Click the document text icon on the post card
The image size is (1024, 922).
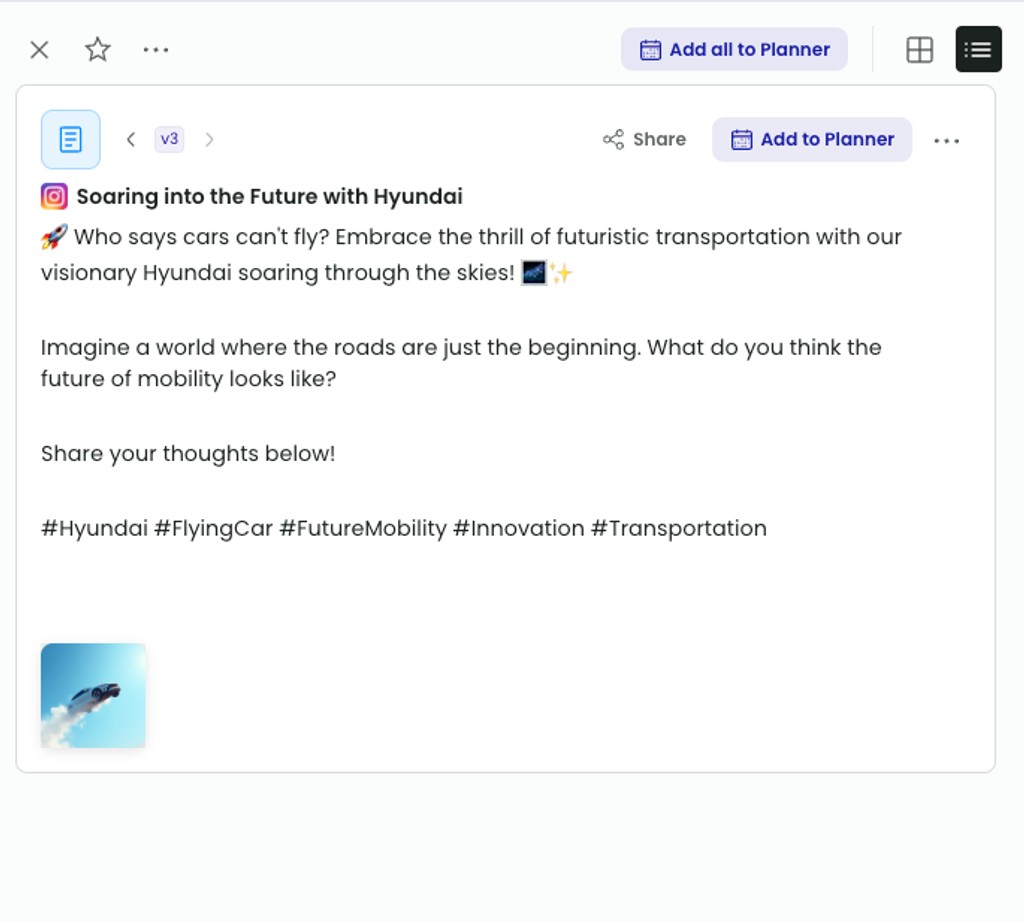71,139
